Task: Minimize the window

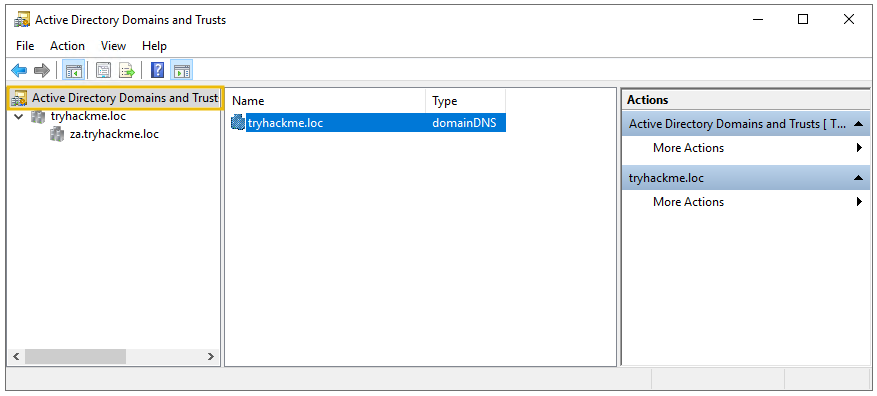Action: (x=758, y=20)
